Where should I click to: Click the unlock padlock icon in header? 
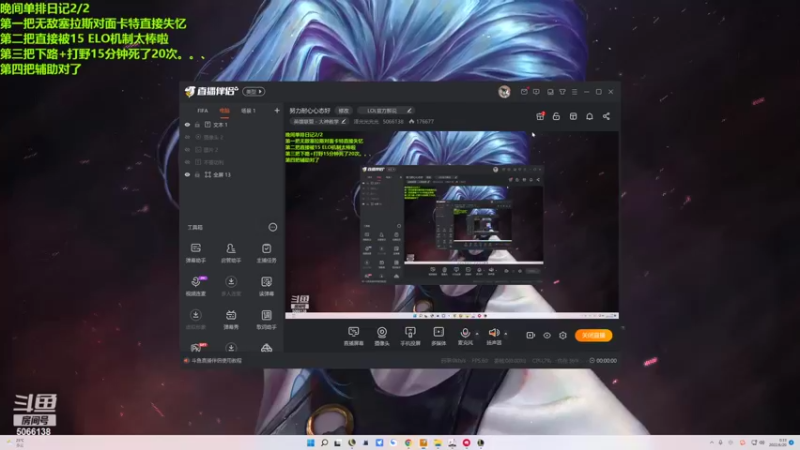[556, 116]
